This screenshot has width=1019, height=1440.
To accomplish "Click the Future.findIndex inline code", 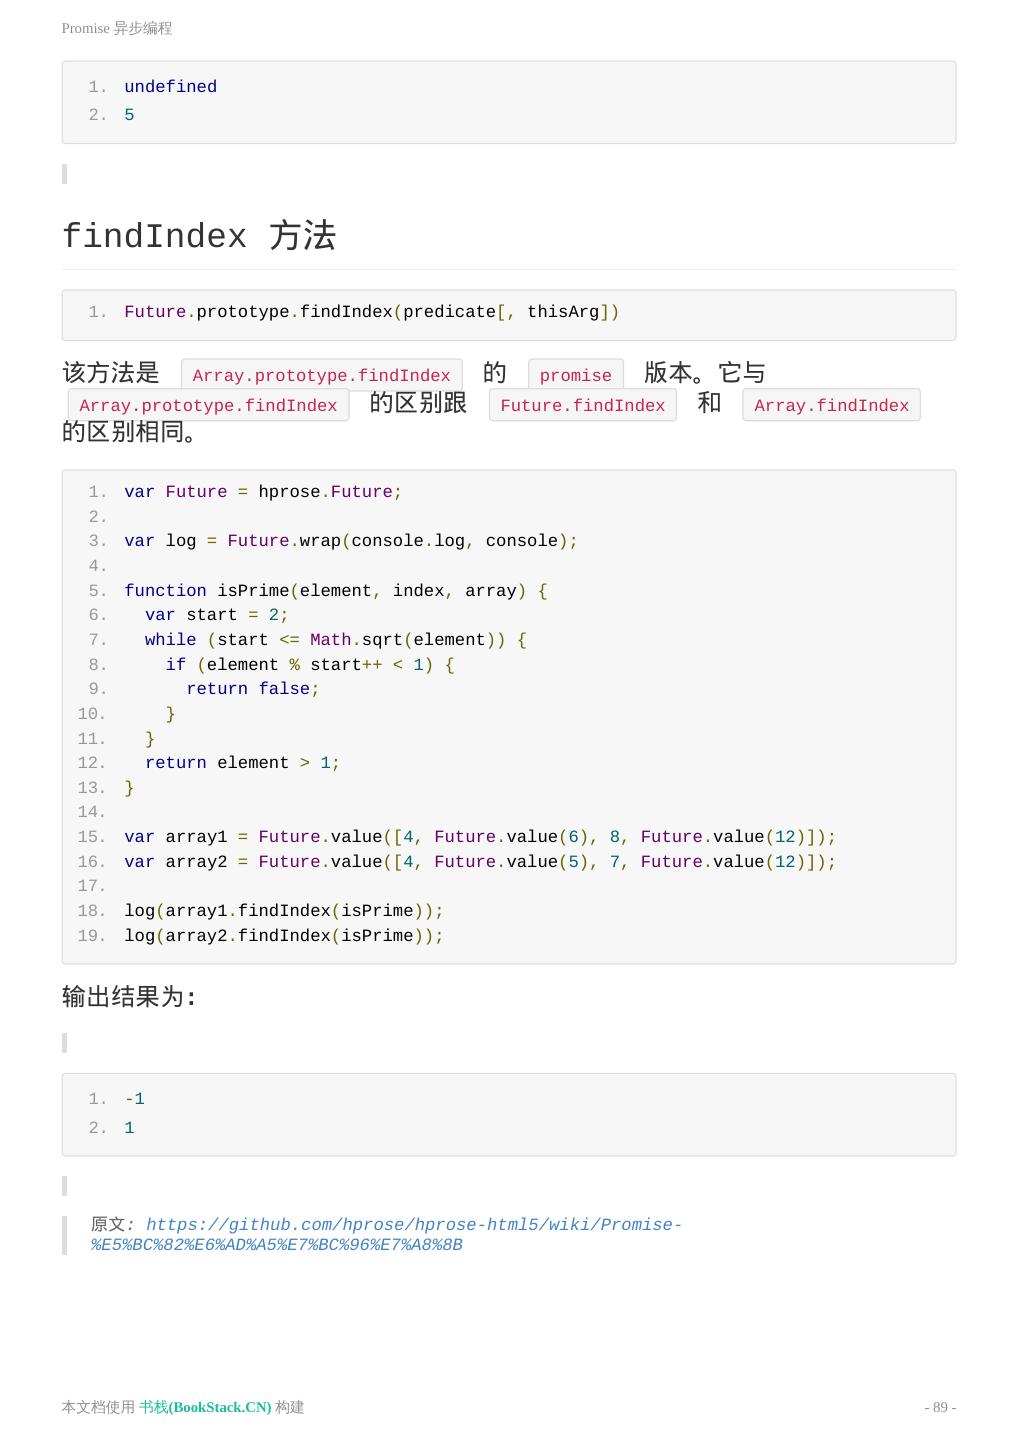I will click(x=582, y=406).
